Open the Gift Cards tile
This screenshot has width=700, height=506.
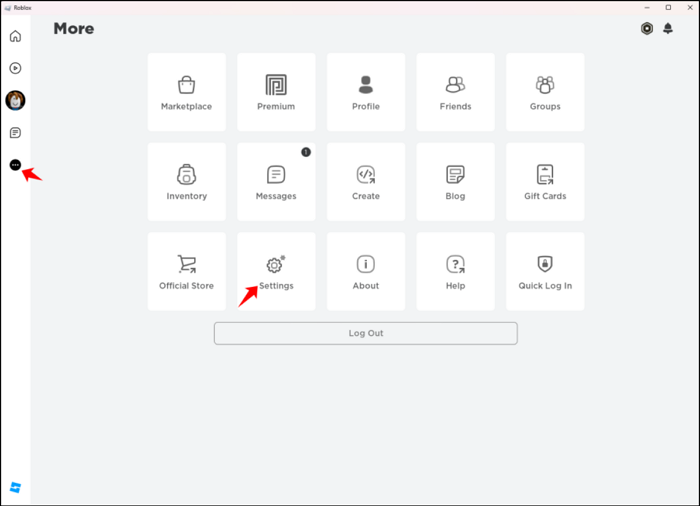pyautogui.click(x=545, y=182)
